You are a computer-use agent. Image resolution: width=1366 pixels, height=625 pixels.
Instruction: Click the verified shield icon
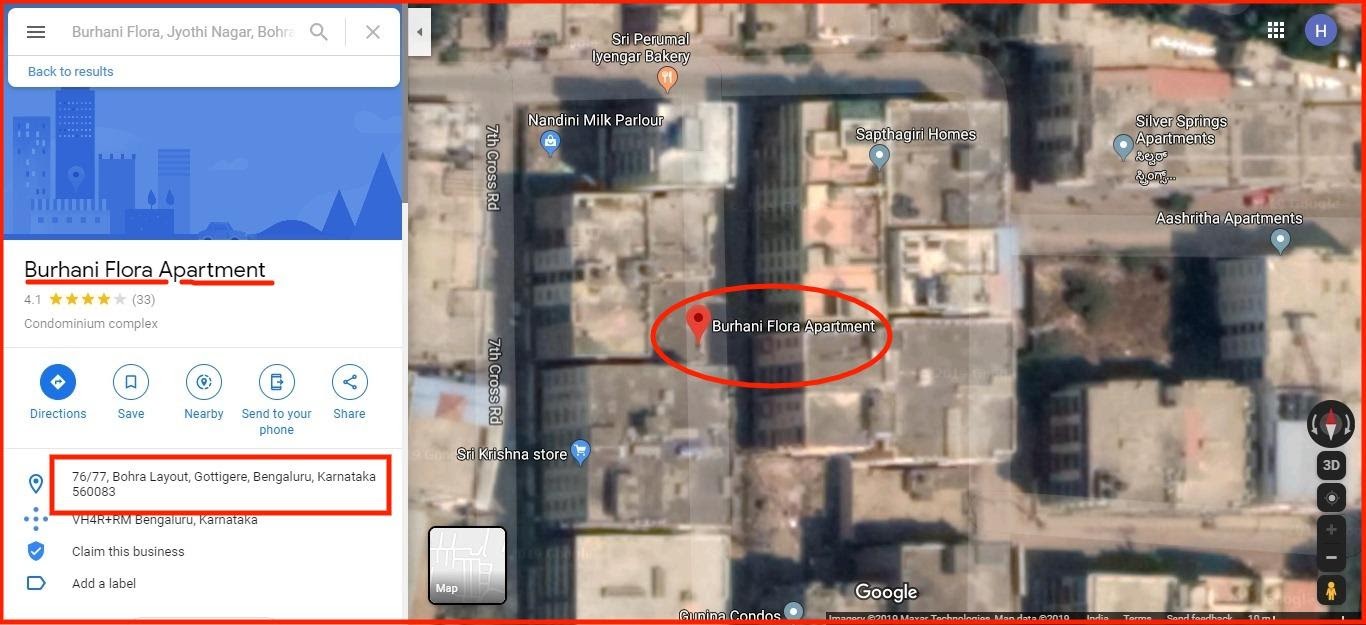tap(36, 551)
